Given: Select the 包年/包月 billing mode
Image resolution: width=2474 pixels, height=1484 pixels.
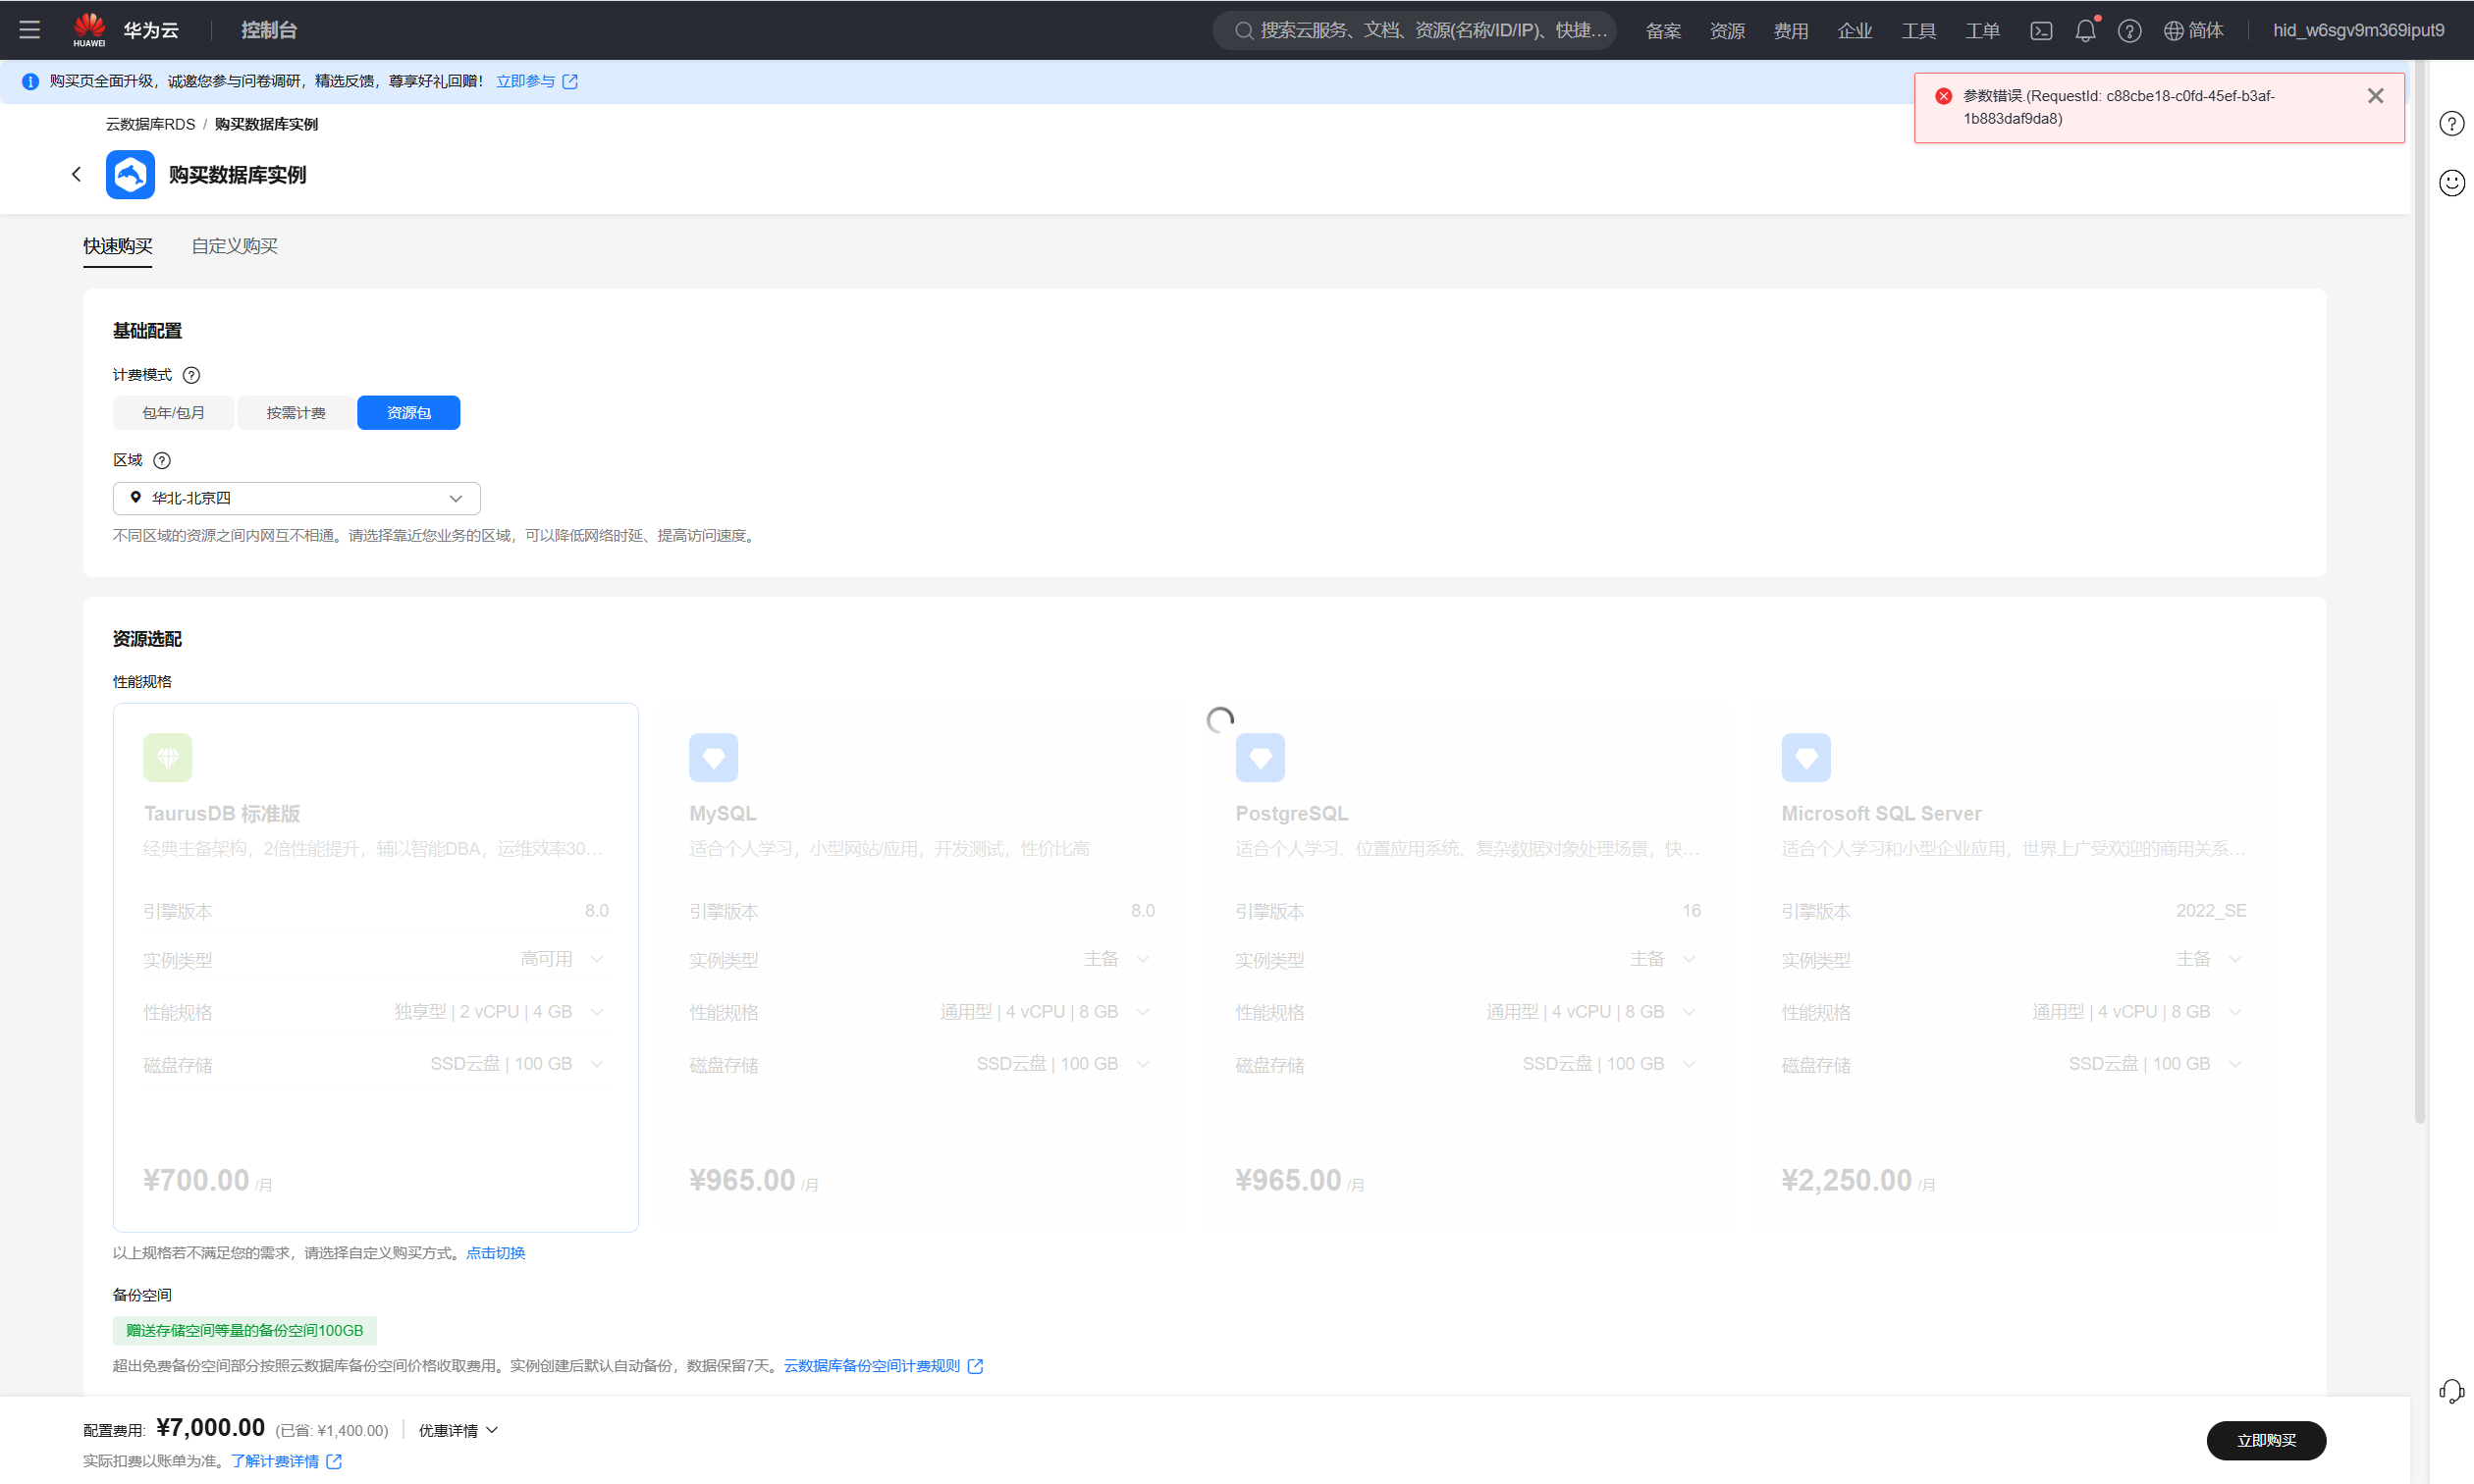Looking at the screenshot, I should click(173, 413).
